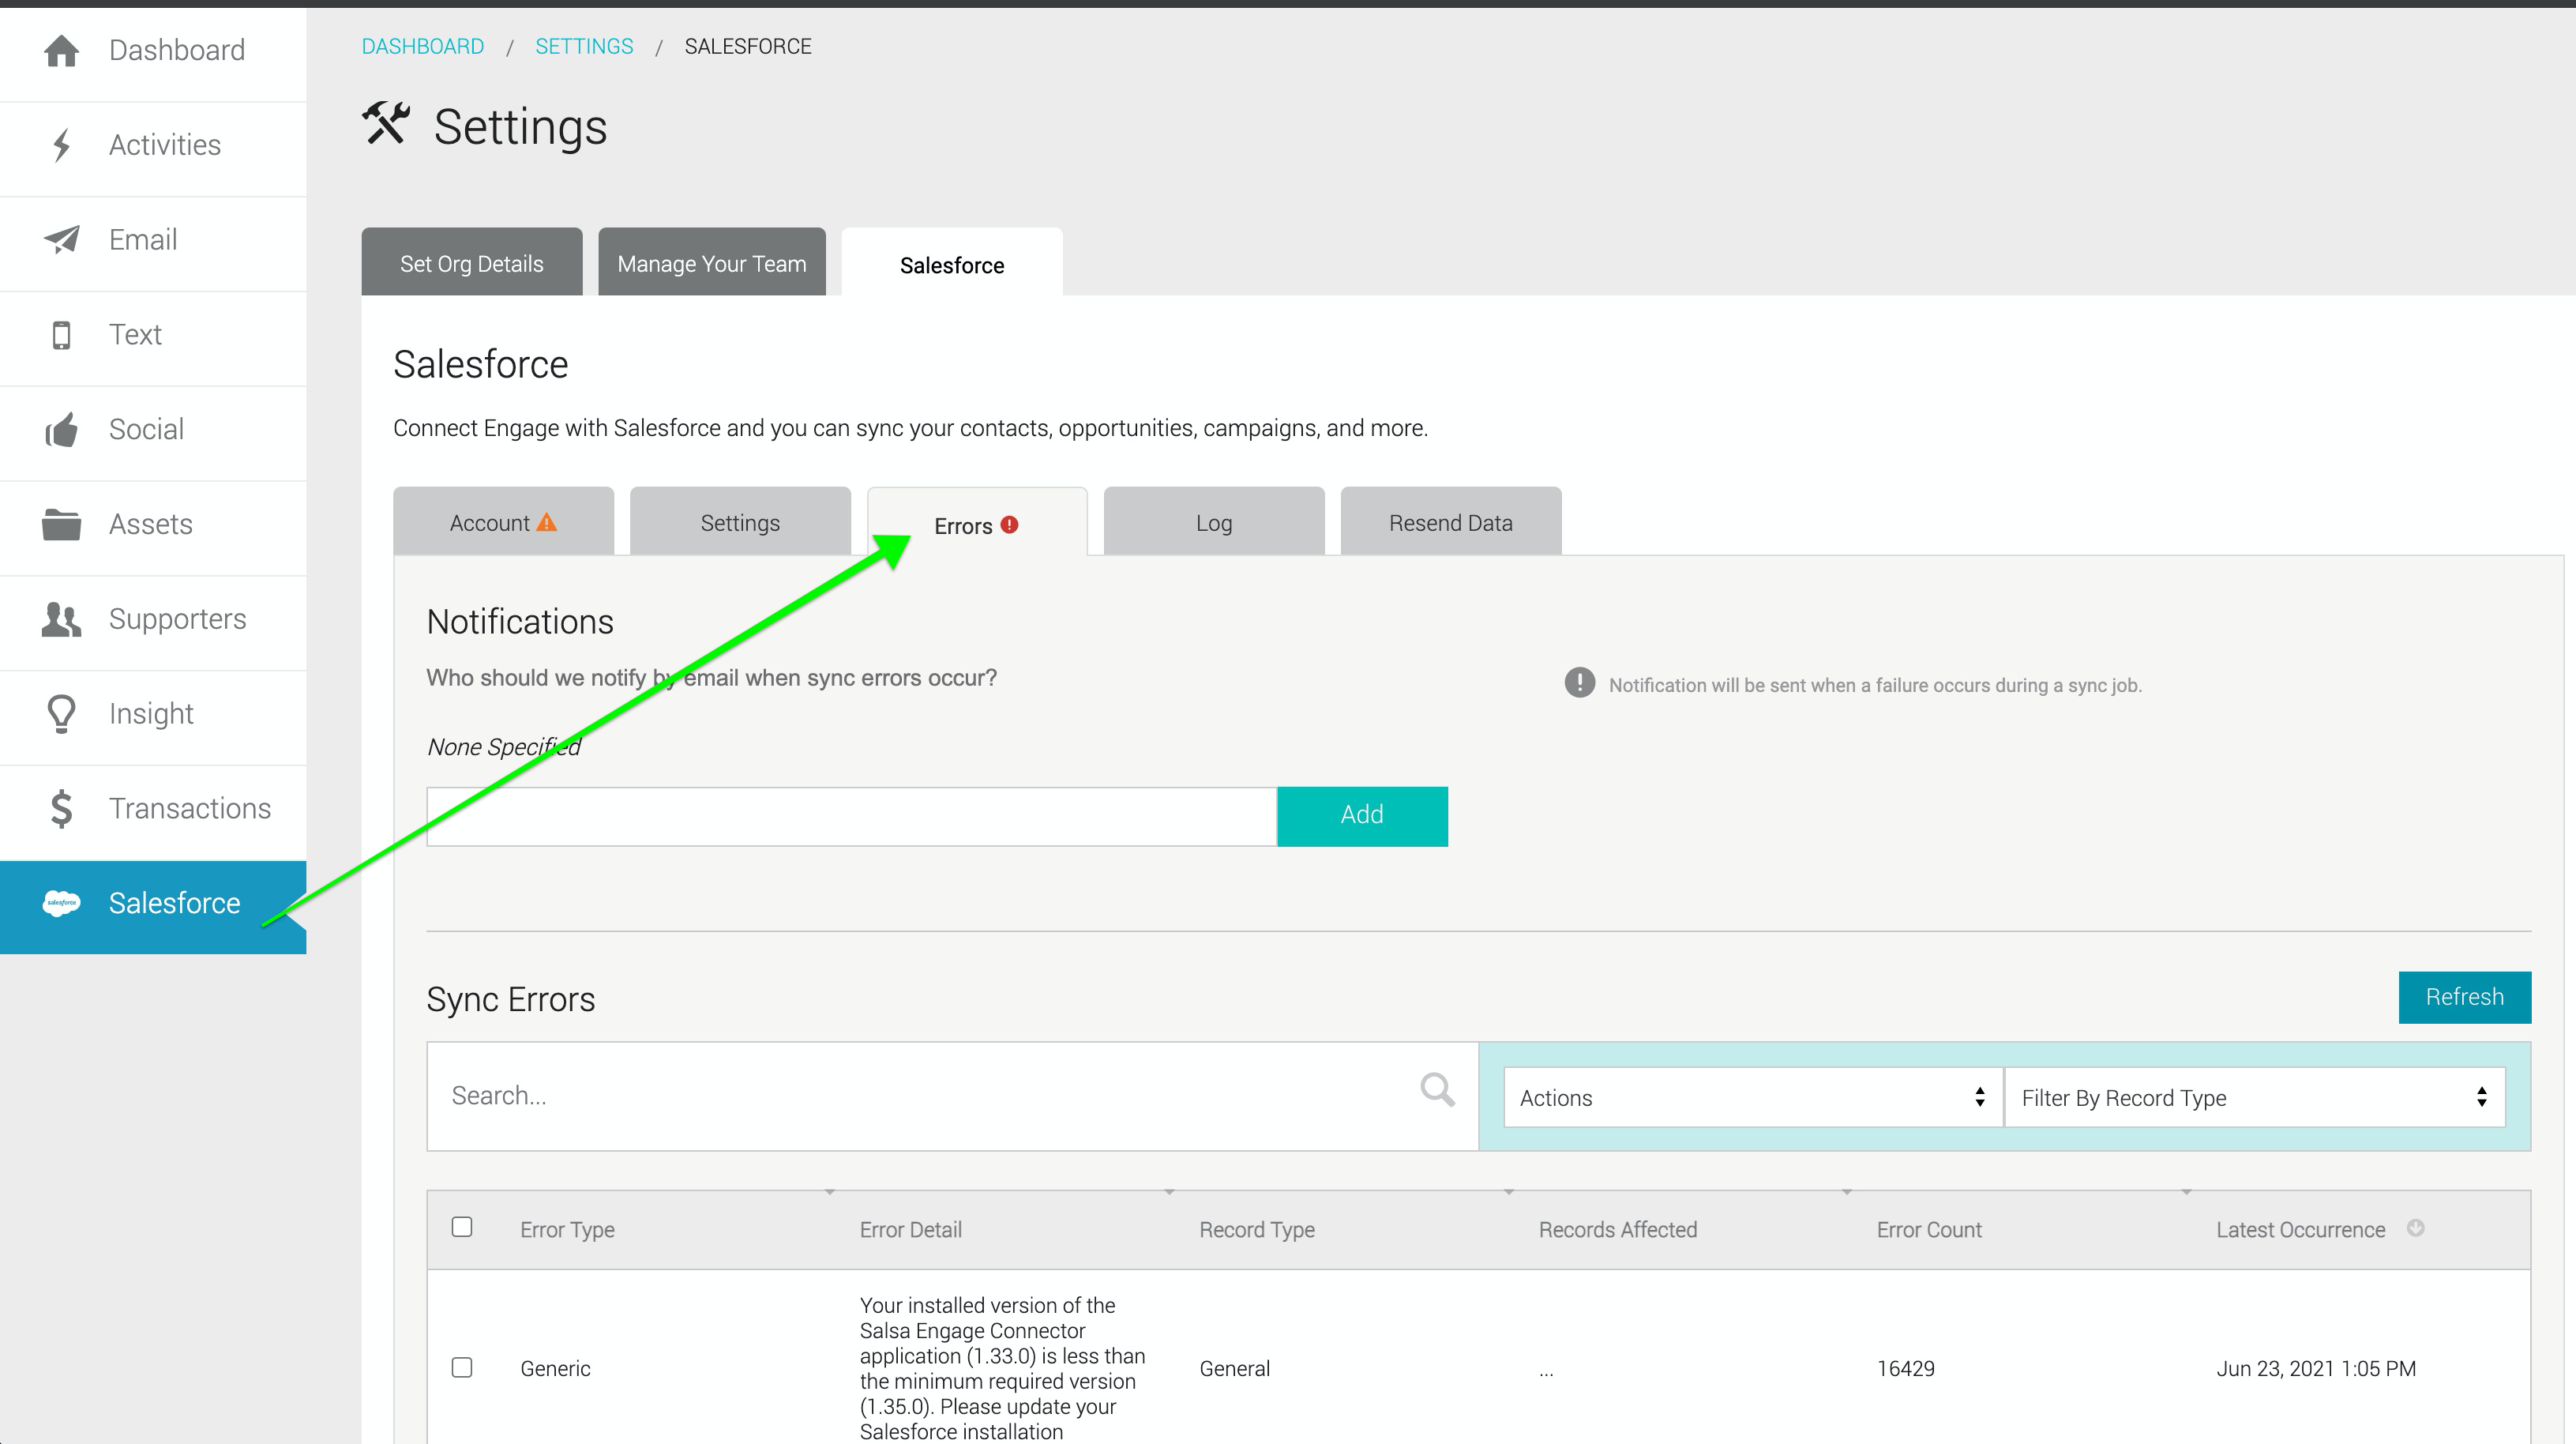Focus the notification email input field
Image resolution: width=2576 pixels, height=1444 pixels.
pyautogui.click(x=852, y=816)
